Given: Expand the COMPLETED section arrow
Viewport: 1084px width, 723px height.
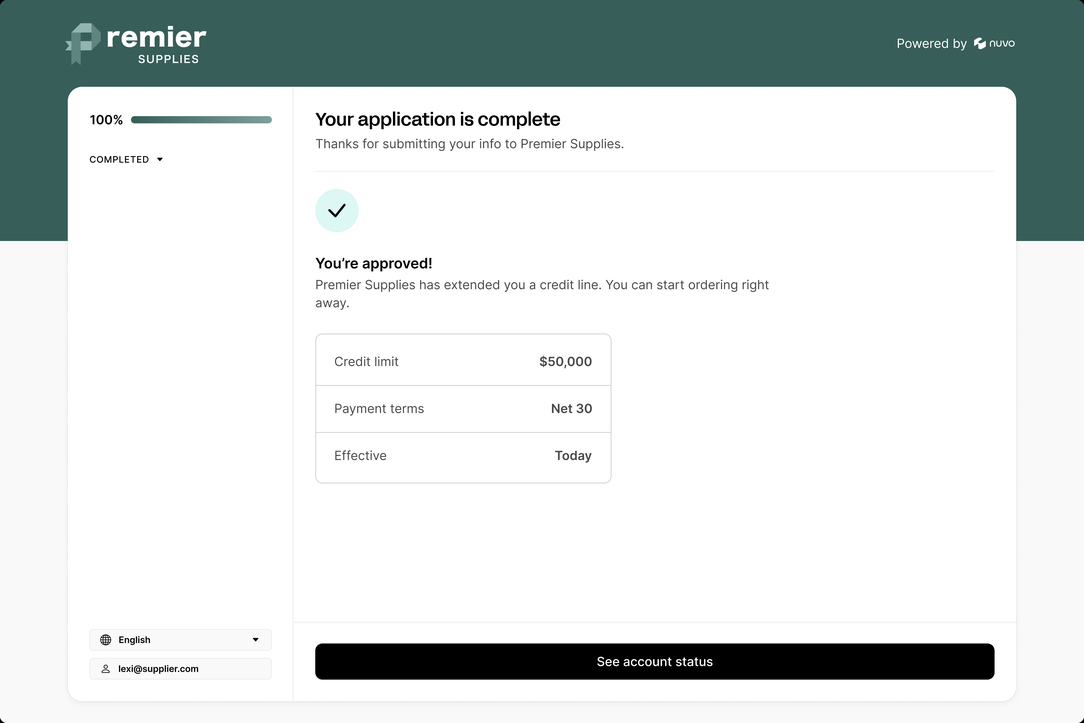Looking at the screenshot, I should [x=160, y=160].
